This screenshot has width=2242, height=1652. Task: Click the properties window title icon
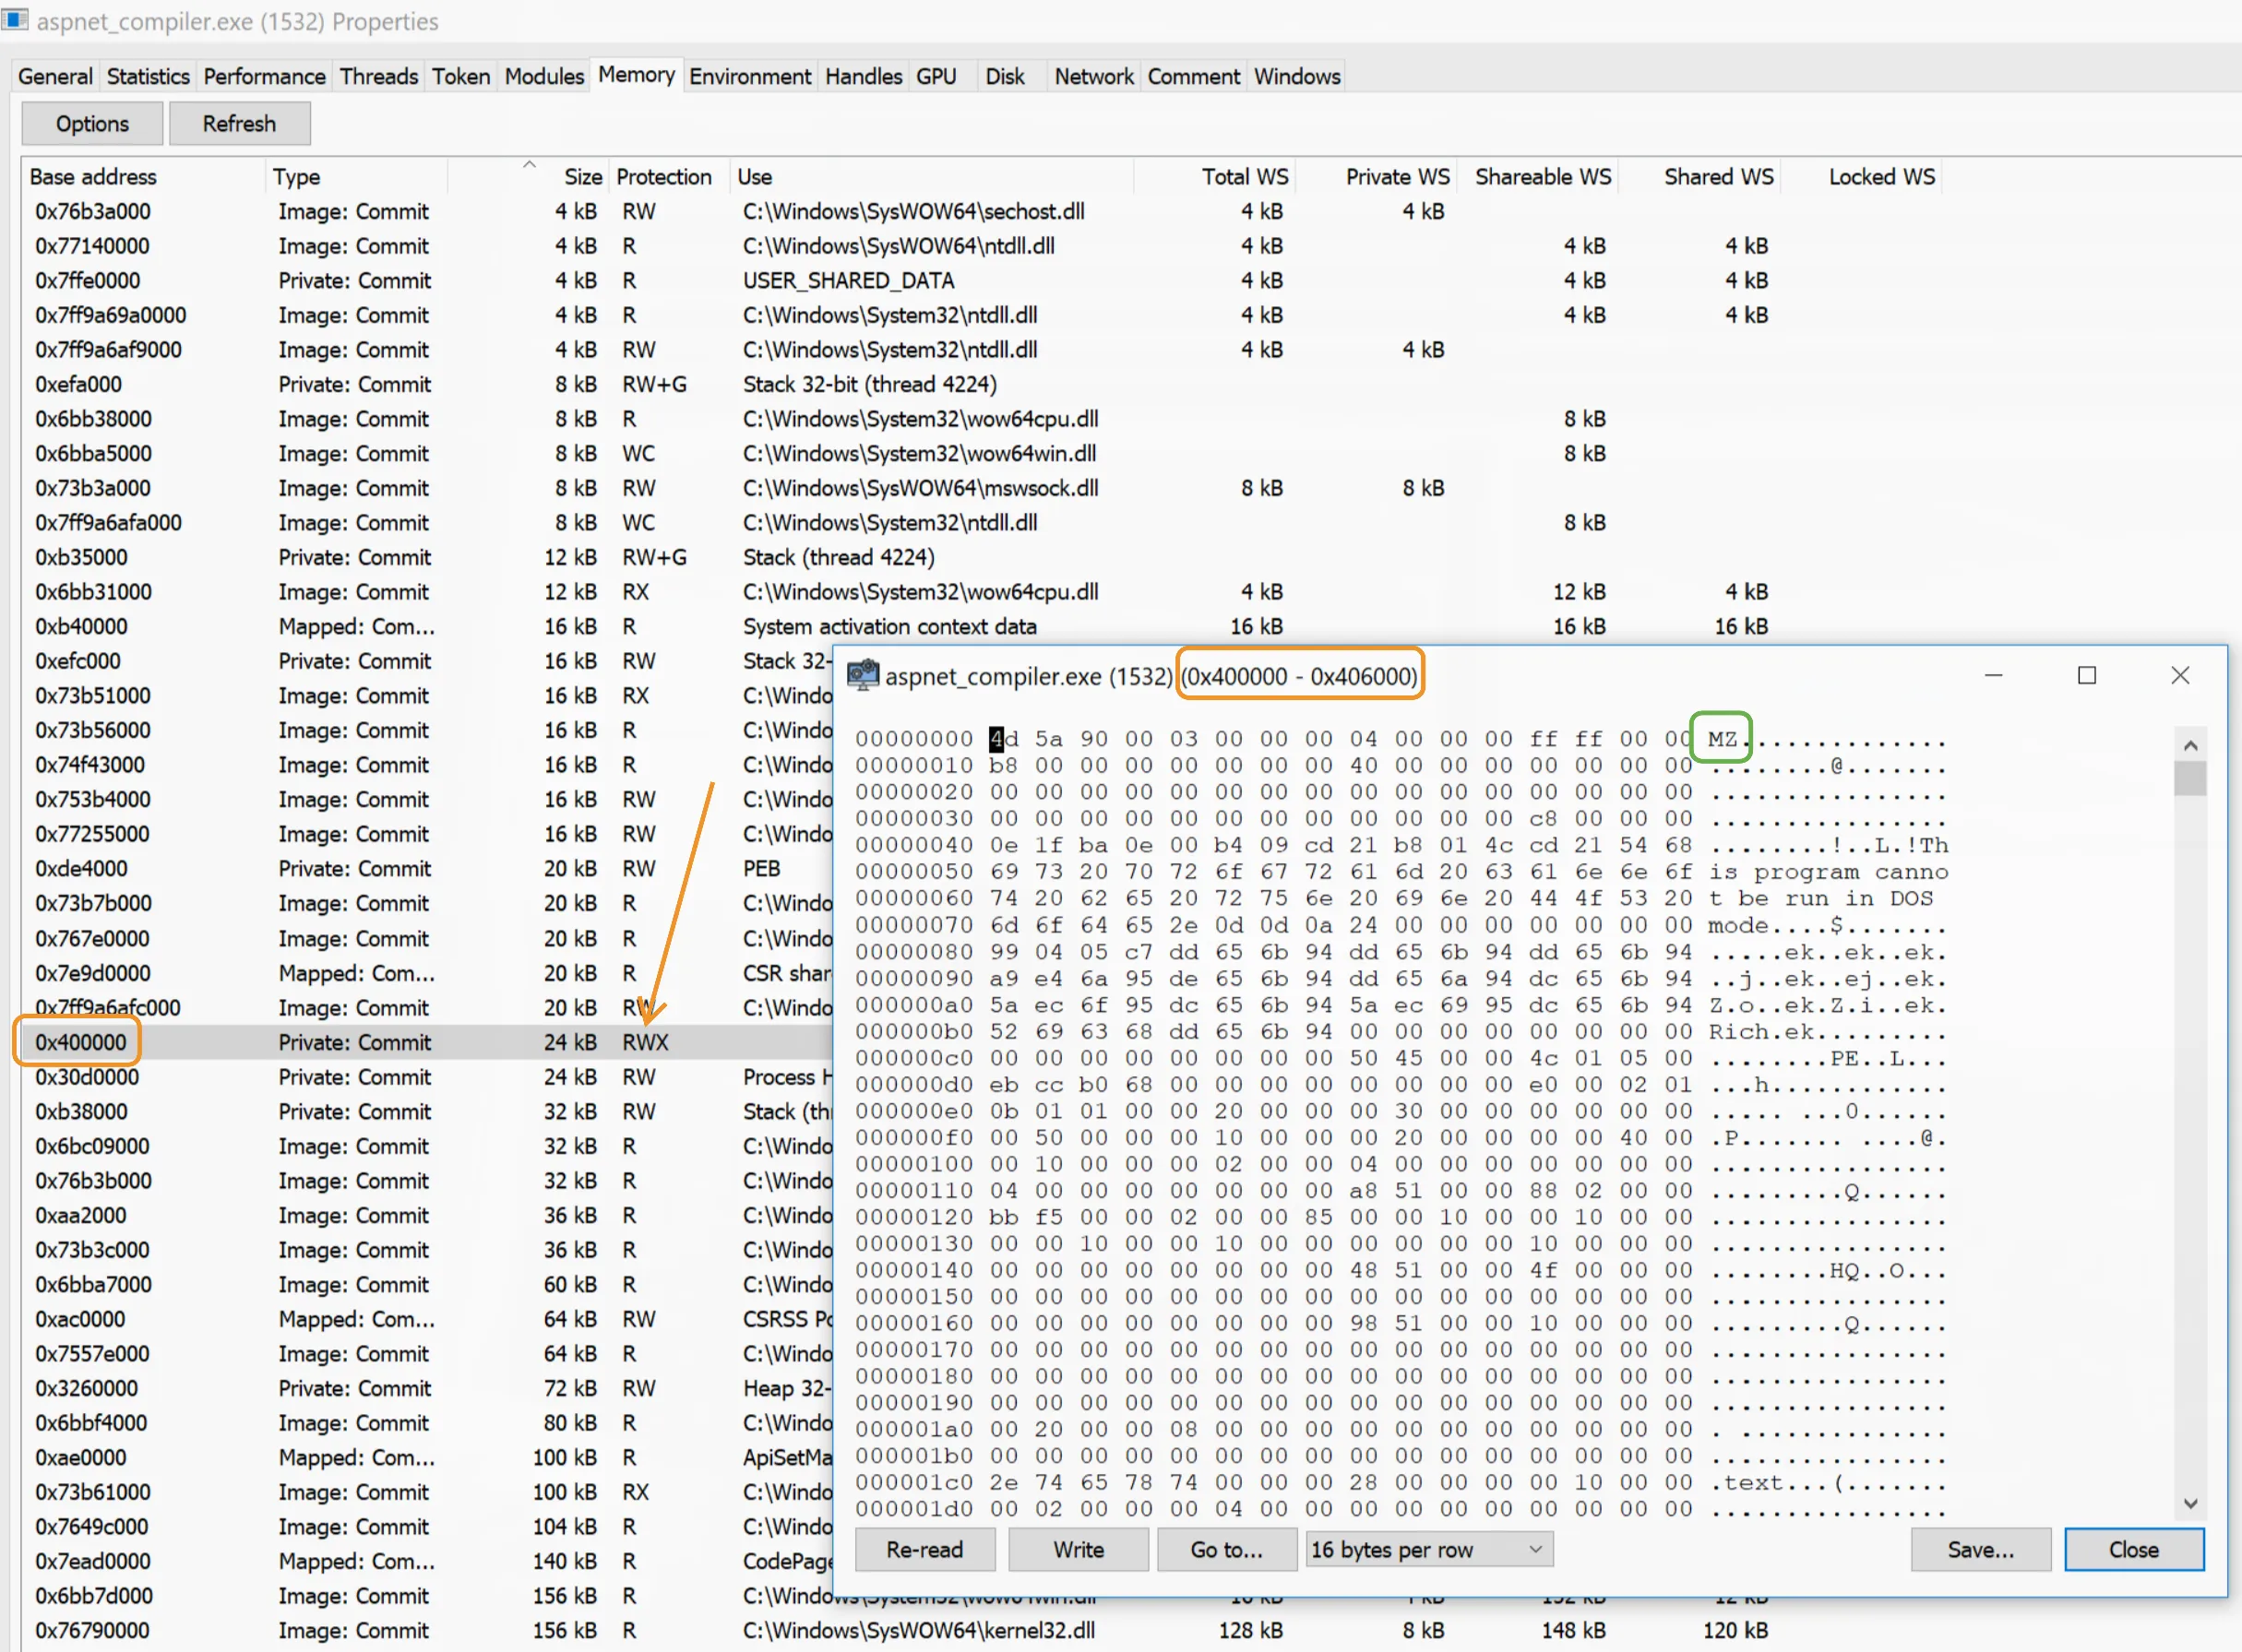[15, 20]
